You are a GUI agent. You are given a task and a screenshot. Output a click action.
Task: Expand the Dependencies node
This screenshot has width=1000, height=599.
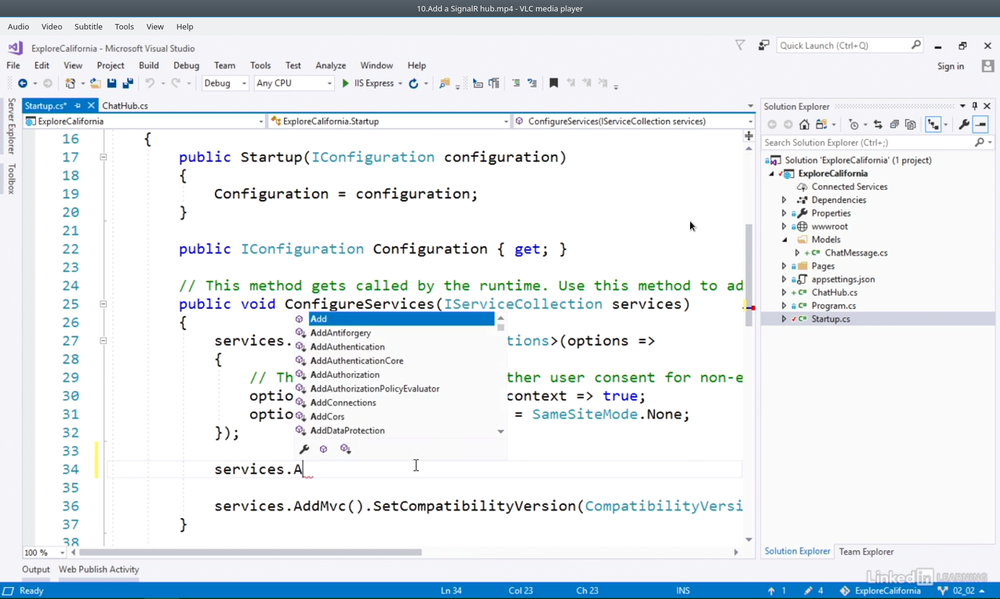coord(784,200)
